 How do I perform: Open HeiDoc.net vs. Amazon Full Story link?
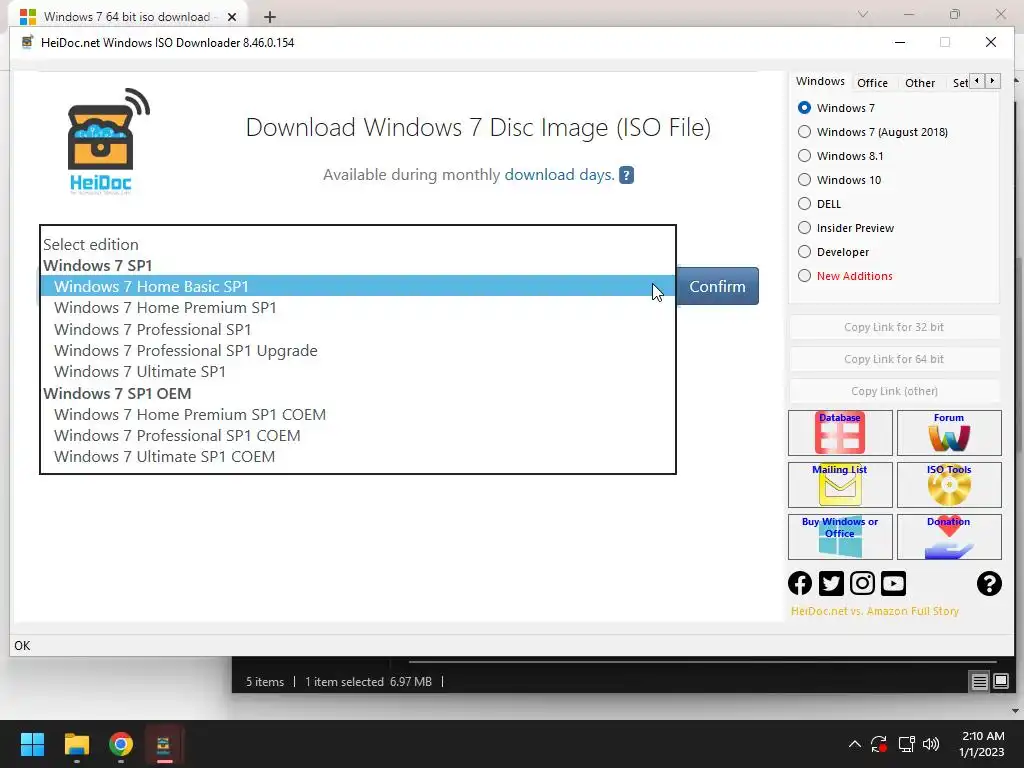(x=874, y=611)
